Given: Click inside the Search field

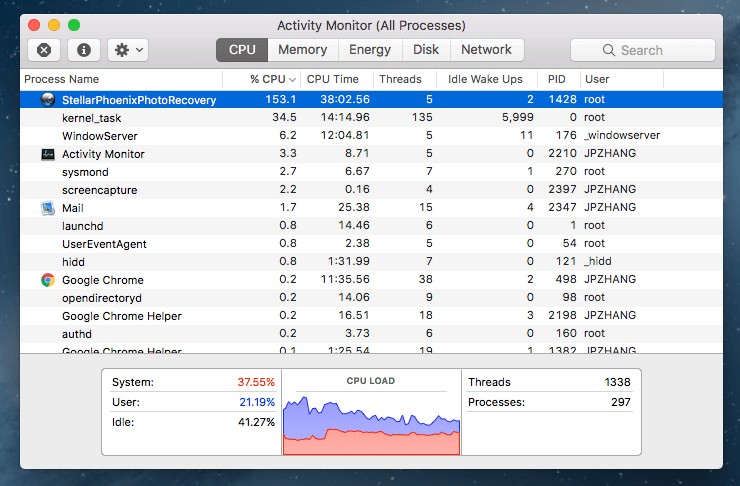Looking at the screenshot, I should point(643,50).
